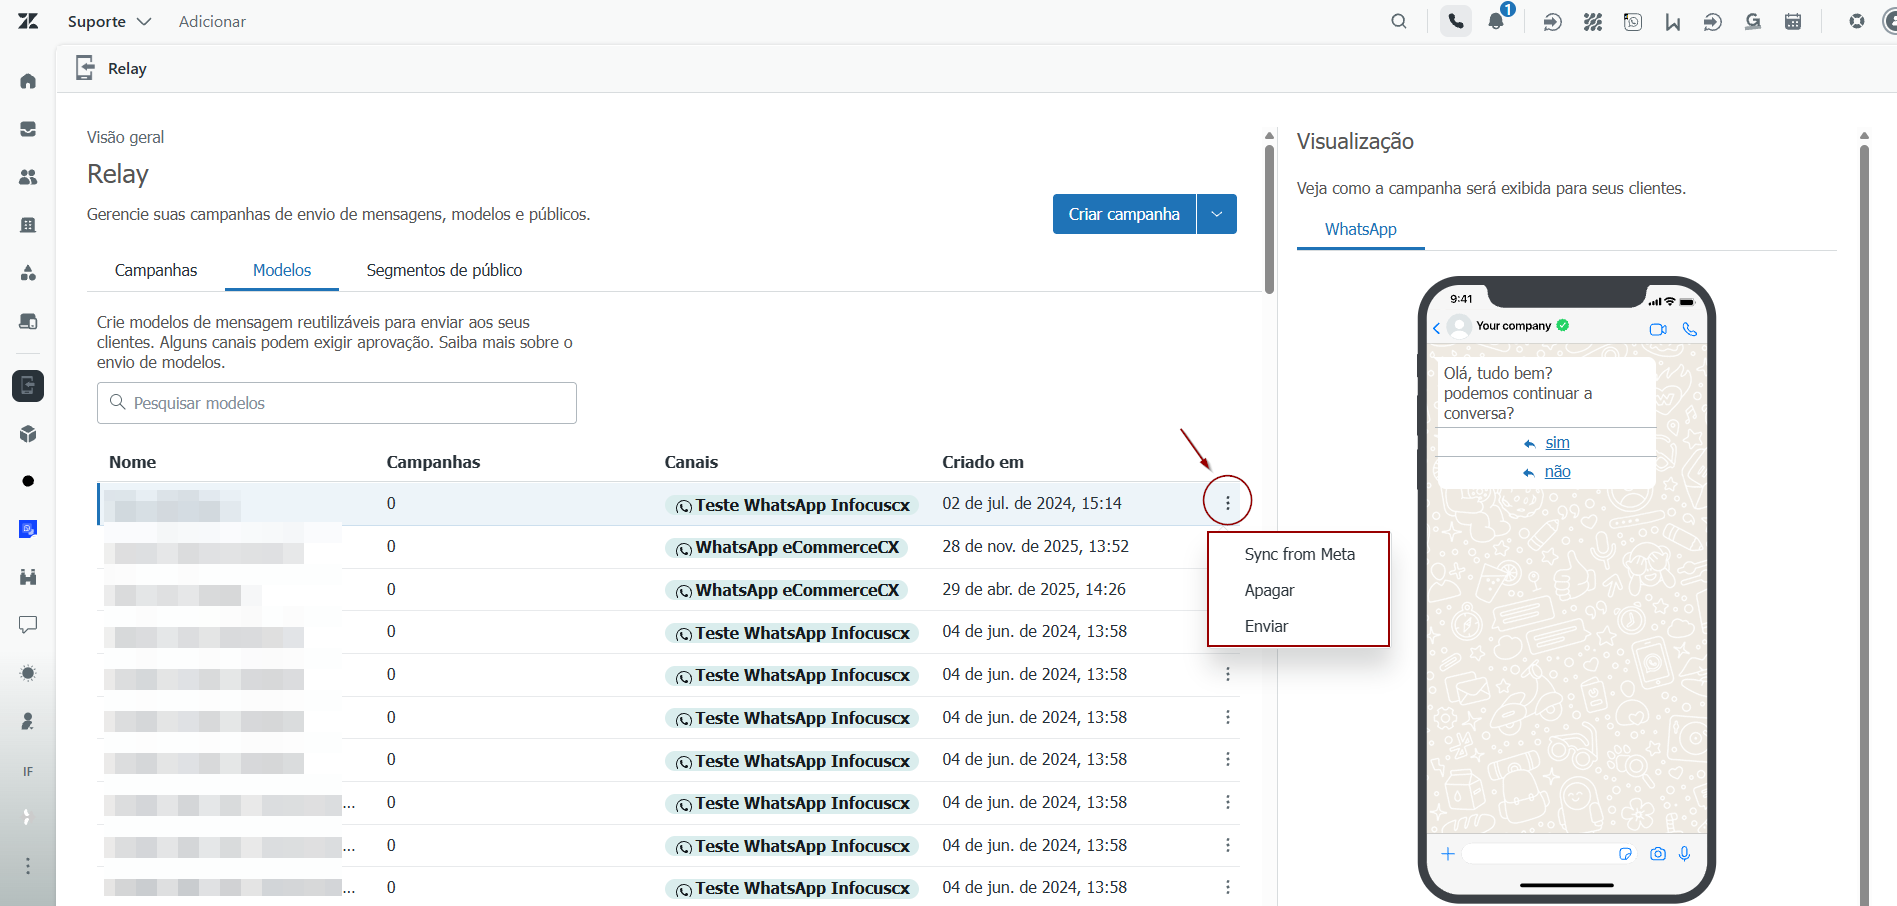Open Views inbox icon in sidebar
This screenshot has width=1897, height=906.
click(28, 129)
